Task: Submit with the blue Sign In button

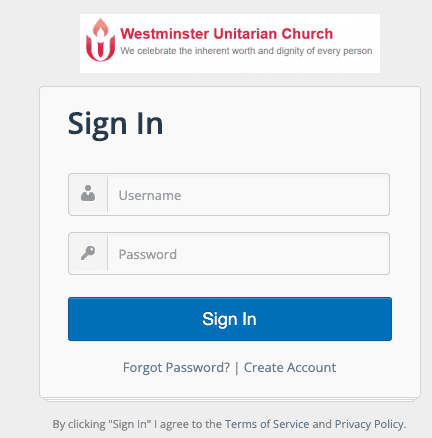Action: click(x=230, y=319)
